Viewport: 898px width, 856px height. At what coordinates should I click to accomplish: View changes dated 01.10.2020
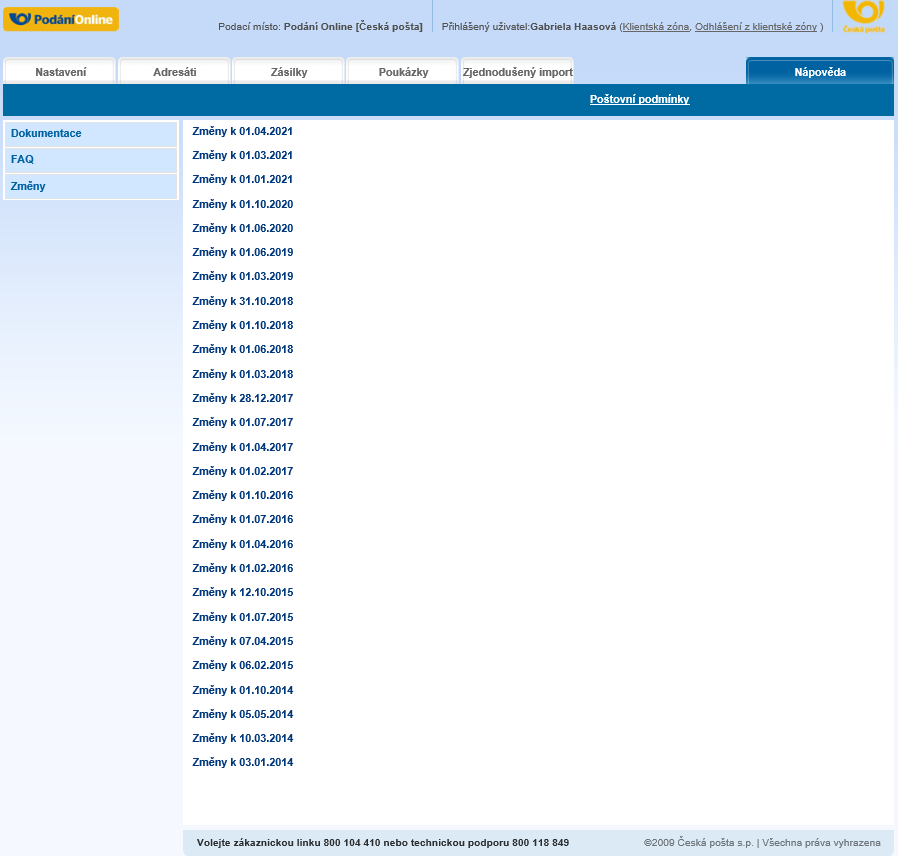[x=242, y=204]
